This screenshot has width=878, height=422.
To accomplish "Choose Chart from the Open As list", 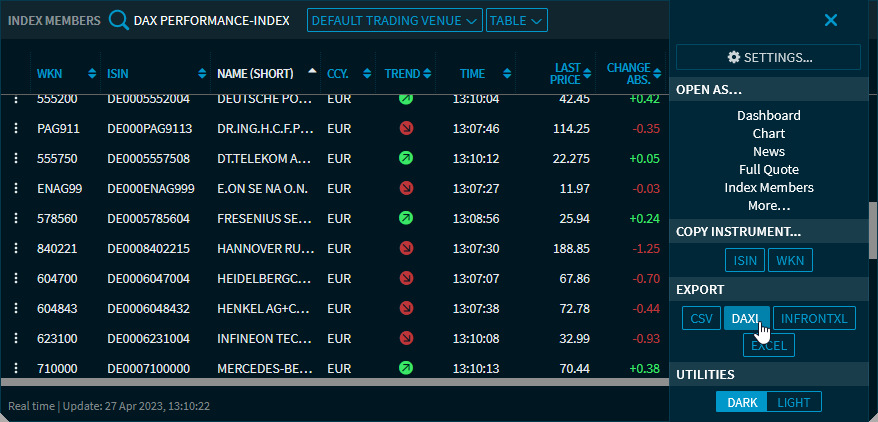I will [768, 133].
